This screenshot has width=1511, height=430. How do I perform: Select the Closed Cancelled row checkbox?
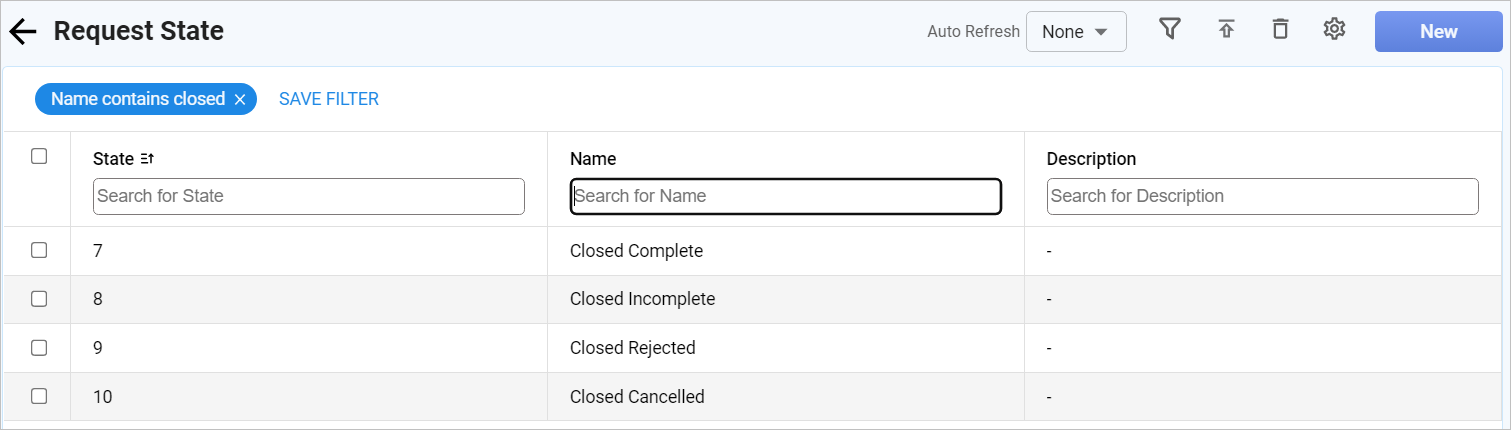coord(39,396)
